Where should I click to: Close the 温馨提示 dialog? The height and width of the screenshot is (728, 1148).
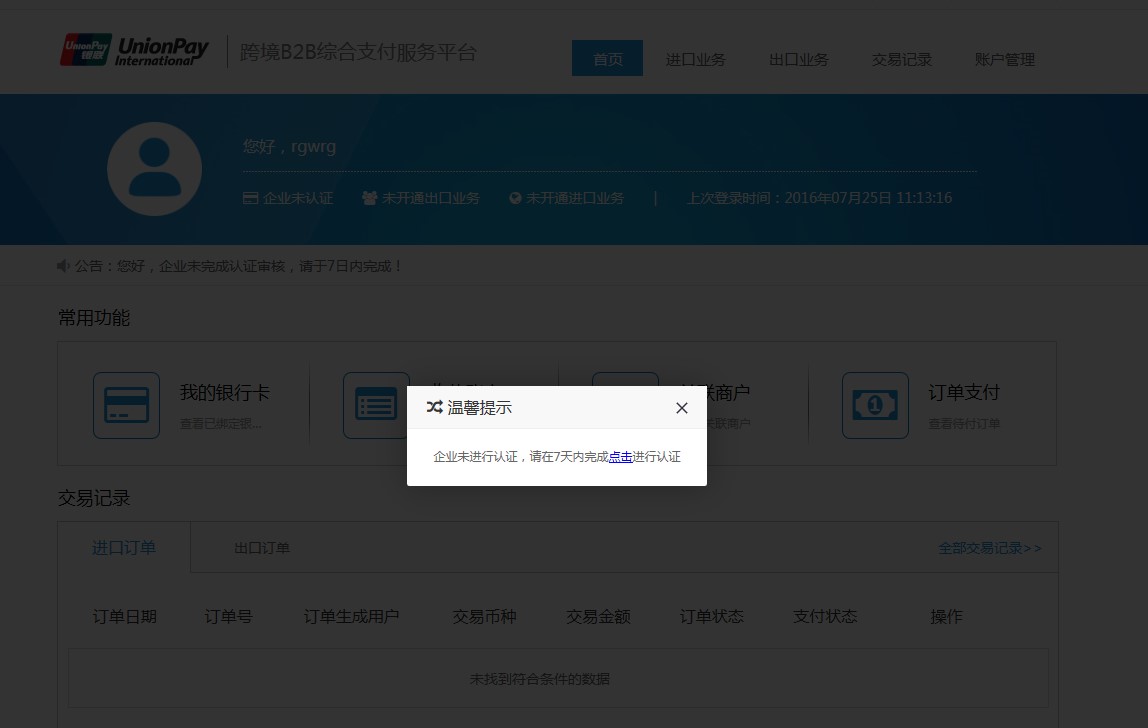pos(682,408)
